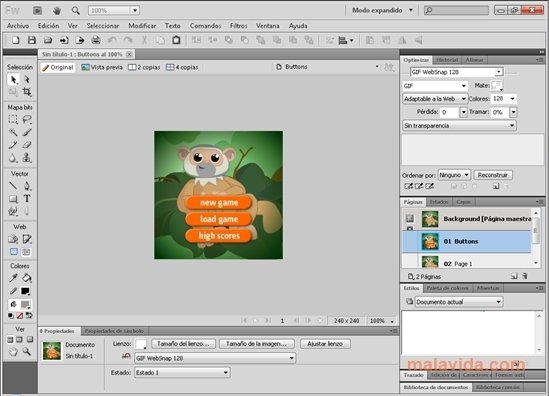This screenshot has width=549, height=396.
Task: Pick the Paint Bucket tool in Colores
Action: point(27,278)
